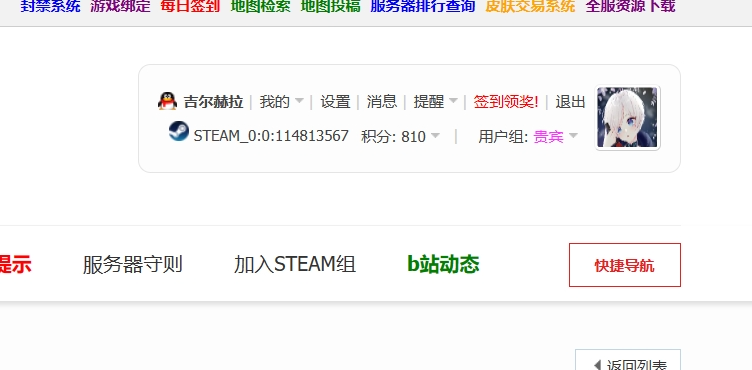The image size is (752, 370).
Task: Click the 积分: 810 text
Action: click(393, 137)
